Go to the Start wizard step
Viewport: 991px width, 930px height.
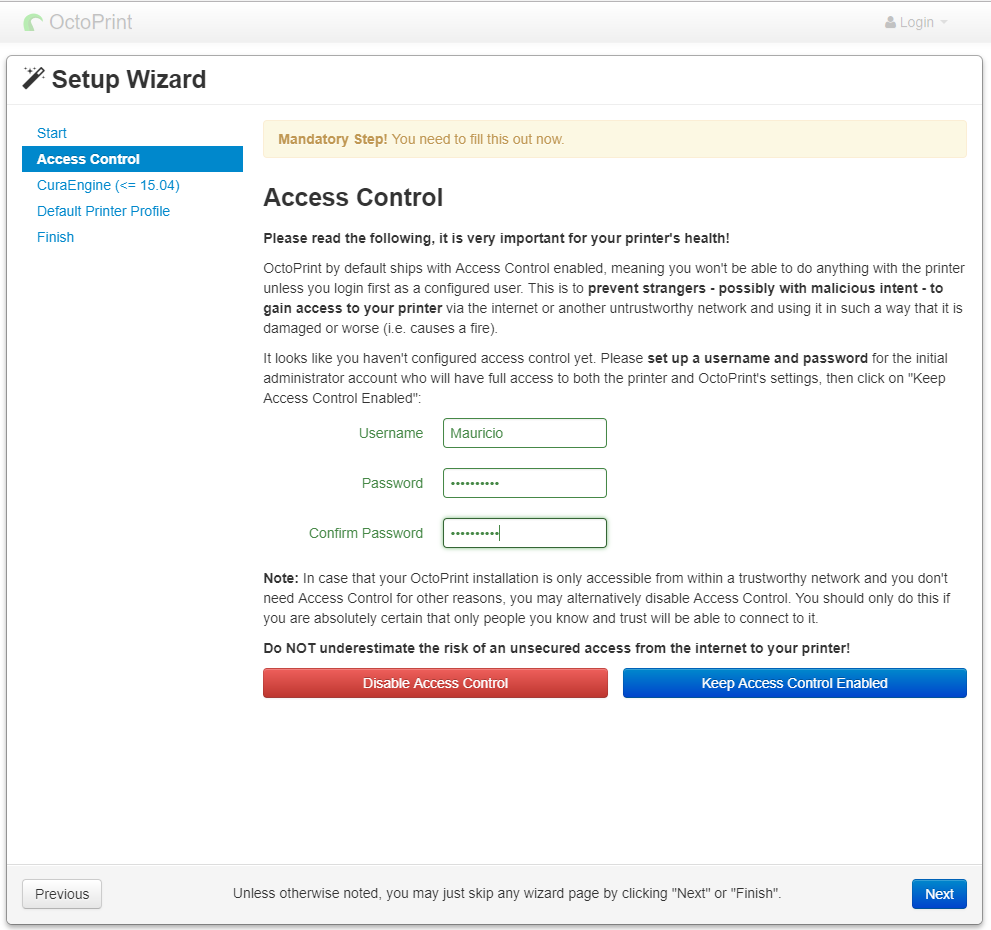[52, 133]
